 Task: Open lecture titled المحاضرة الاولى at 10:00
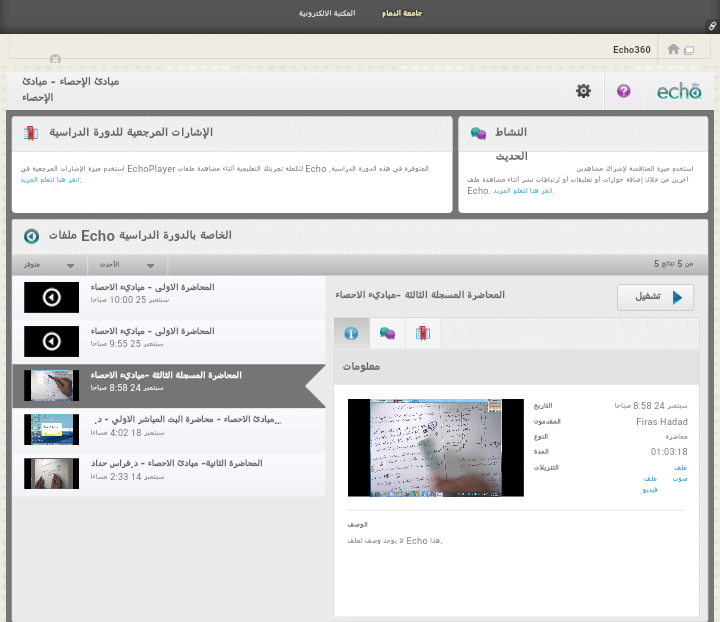click(x=152, y=287)
